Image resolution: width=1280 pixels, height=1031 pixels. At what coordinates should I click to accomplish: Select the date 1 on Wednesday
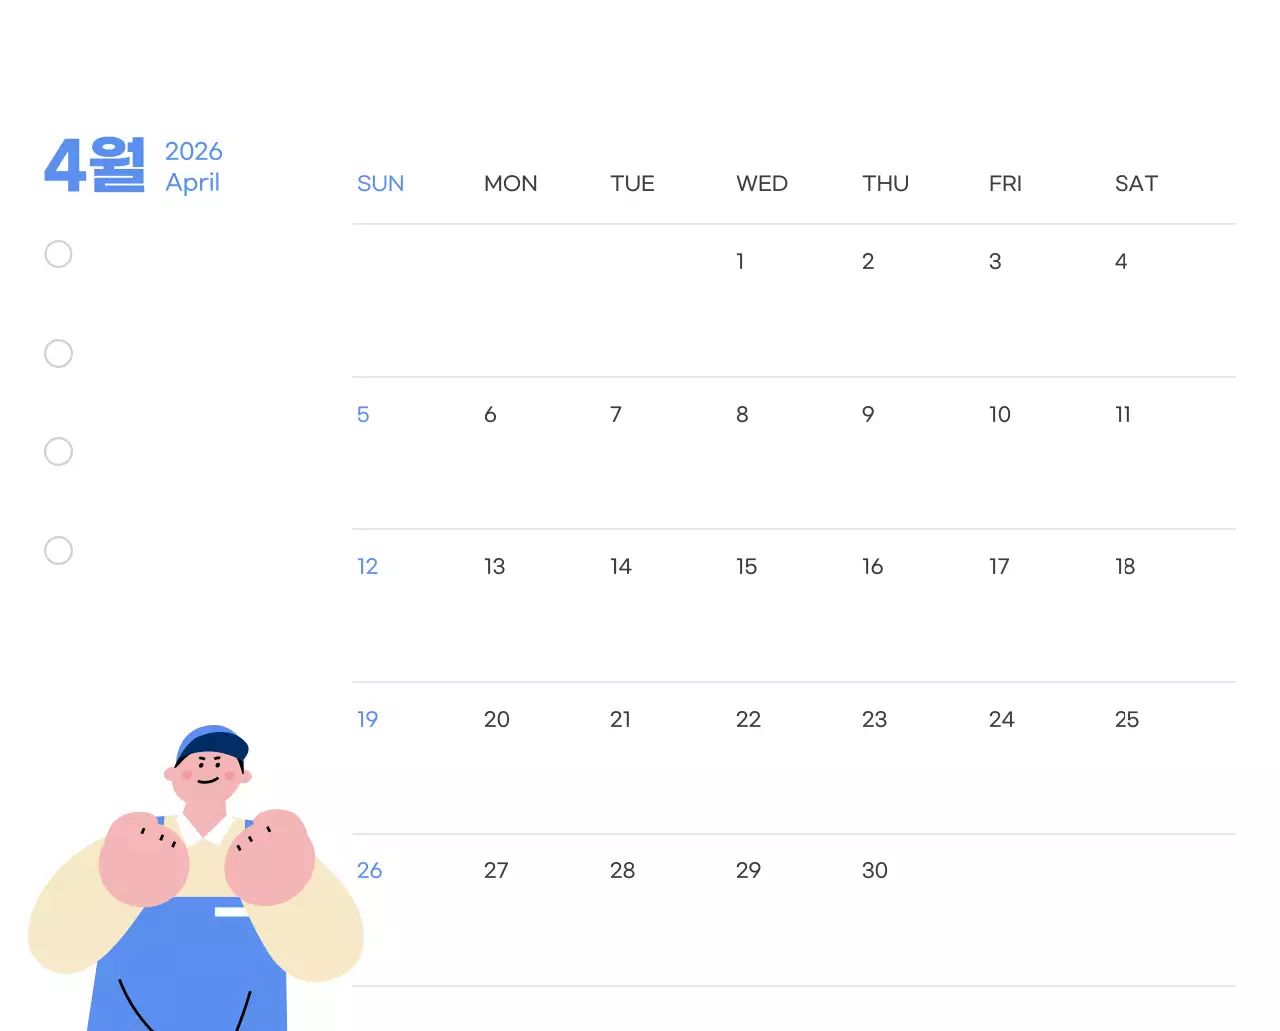coord(740,261)
